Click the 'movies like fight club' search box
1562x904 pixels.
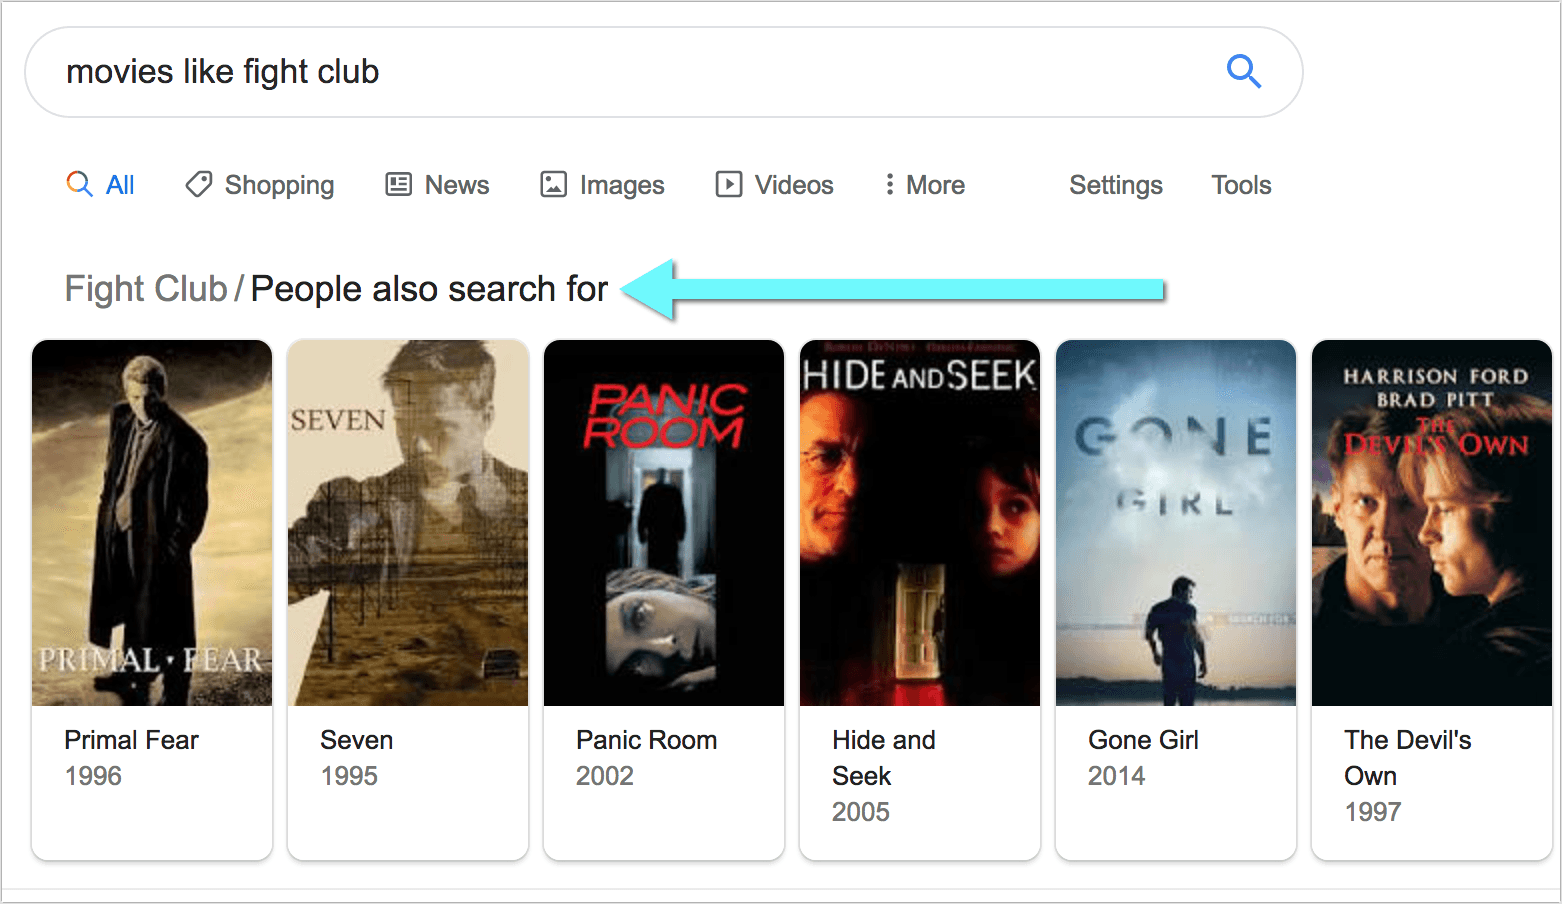[x=664, y=72]
